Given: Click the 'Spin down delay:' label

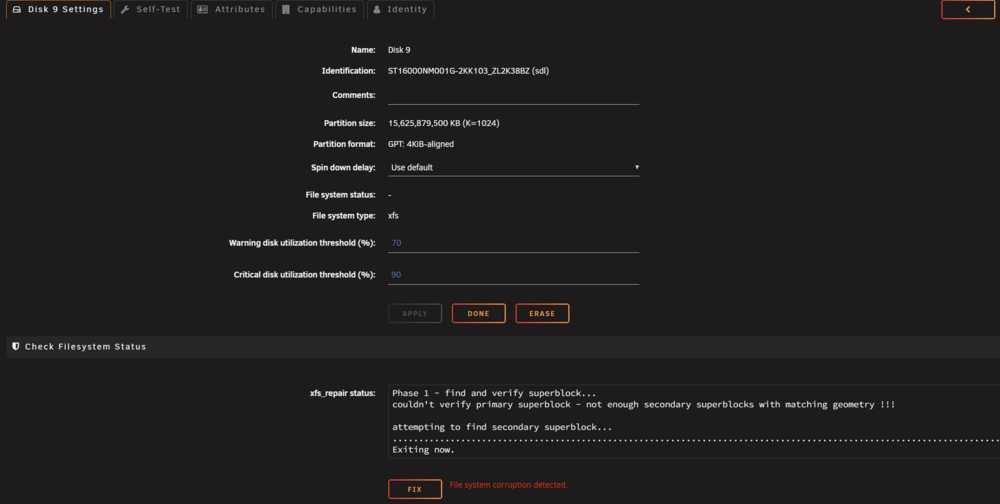Looking at the screenshot, I should 343,167.
